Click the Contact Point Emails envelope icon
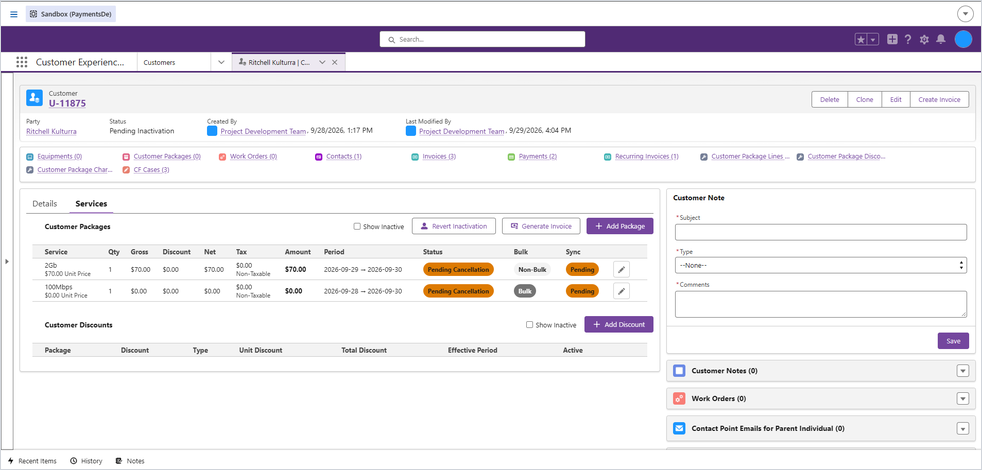 click(680, 429)
